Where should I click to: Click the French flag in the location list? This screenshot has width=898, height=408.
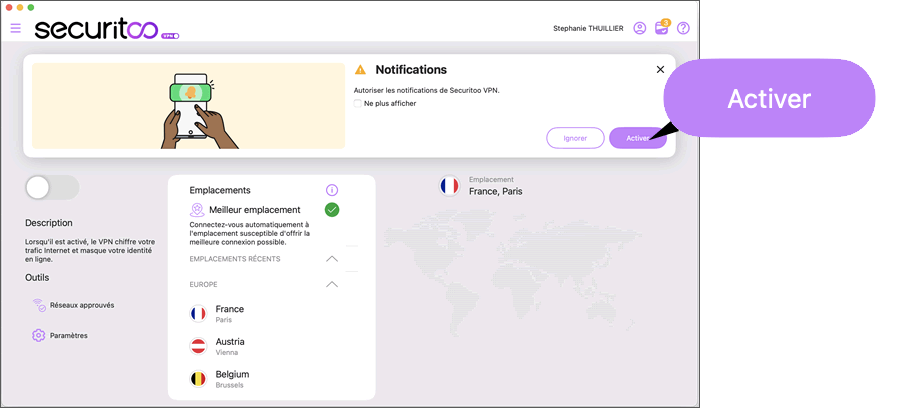click(198, 313)
